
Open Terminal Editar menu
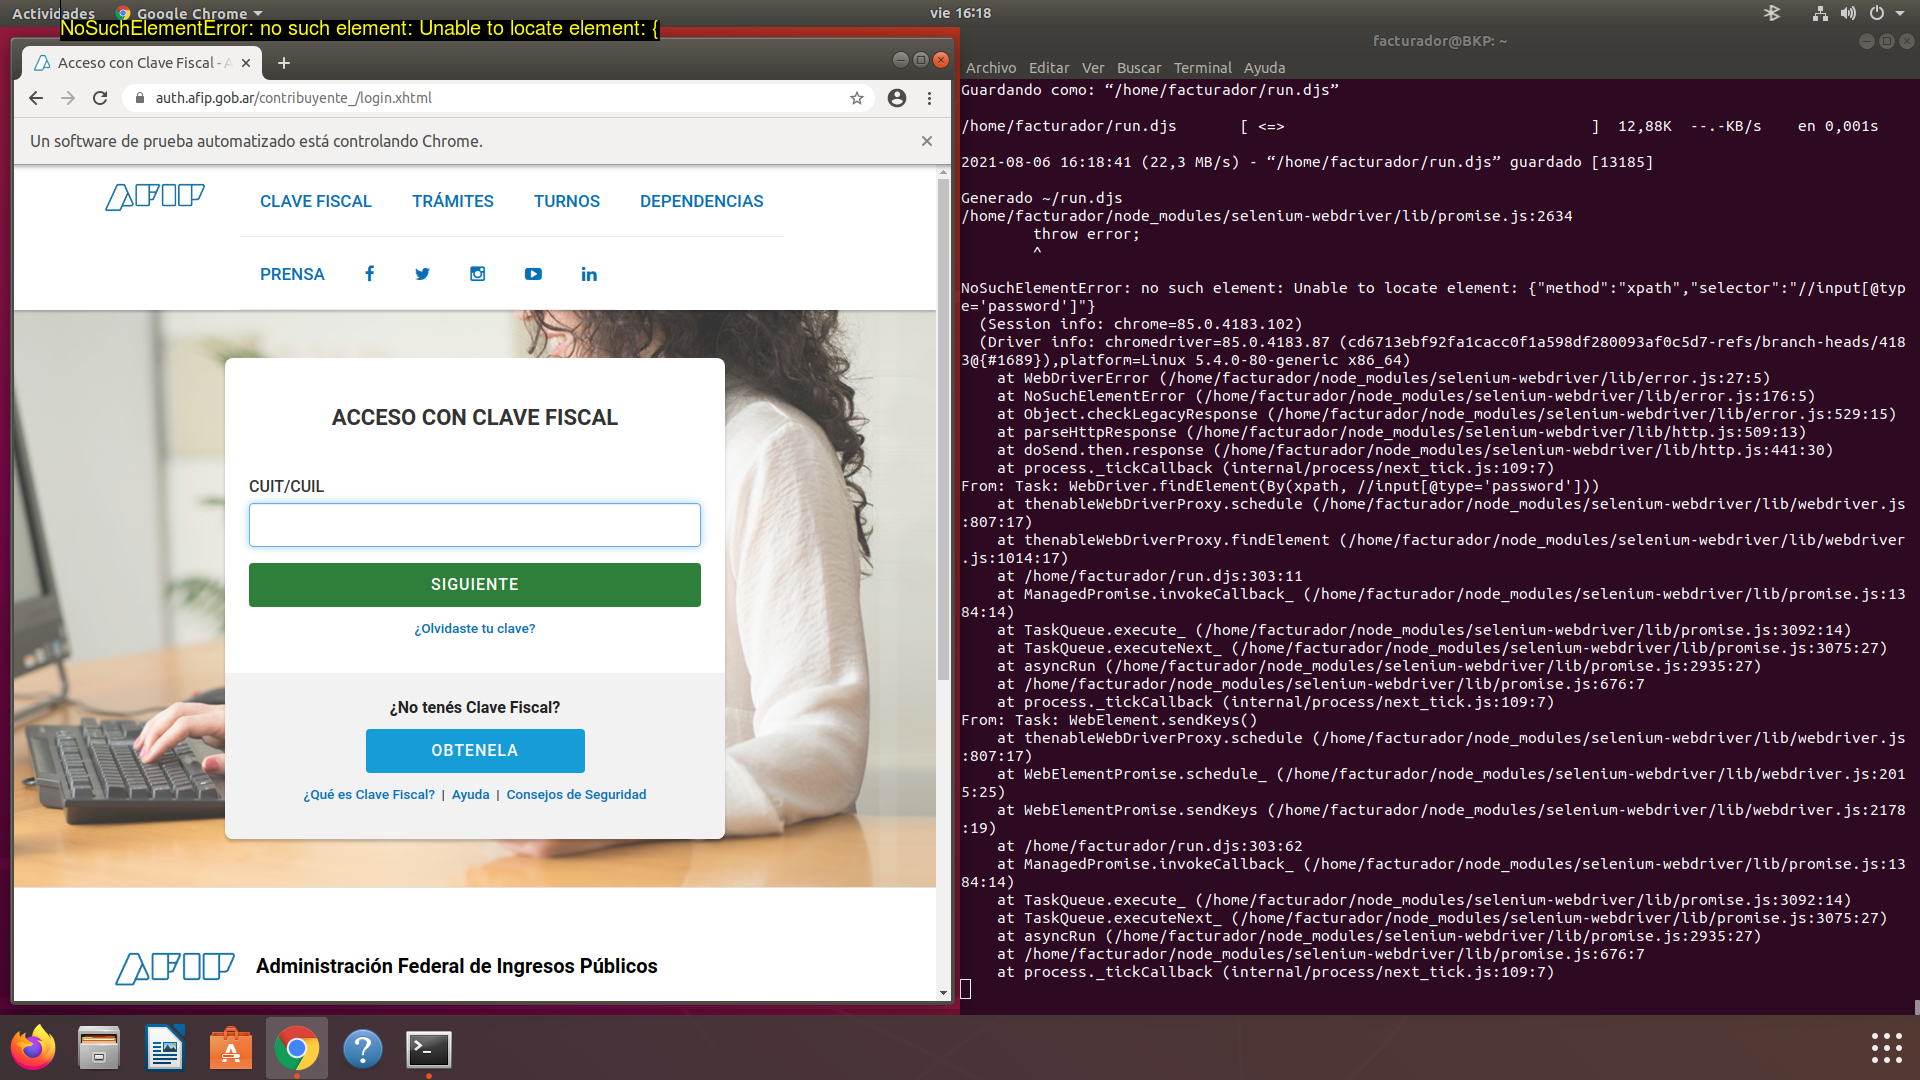[x=1049, y=68]
